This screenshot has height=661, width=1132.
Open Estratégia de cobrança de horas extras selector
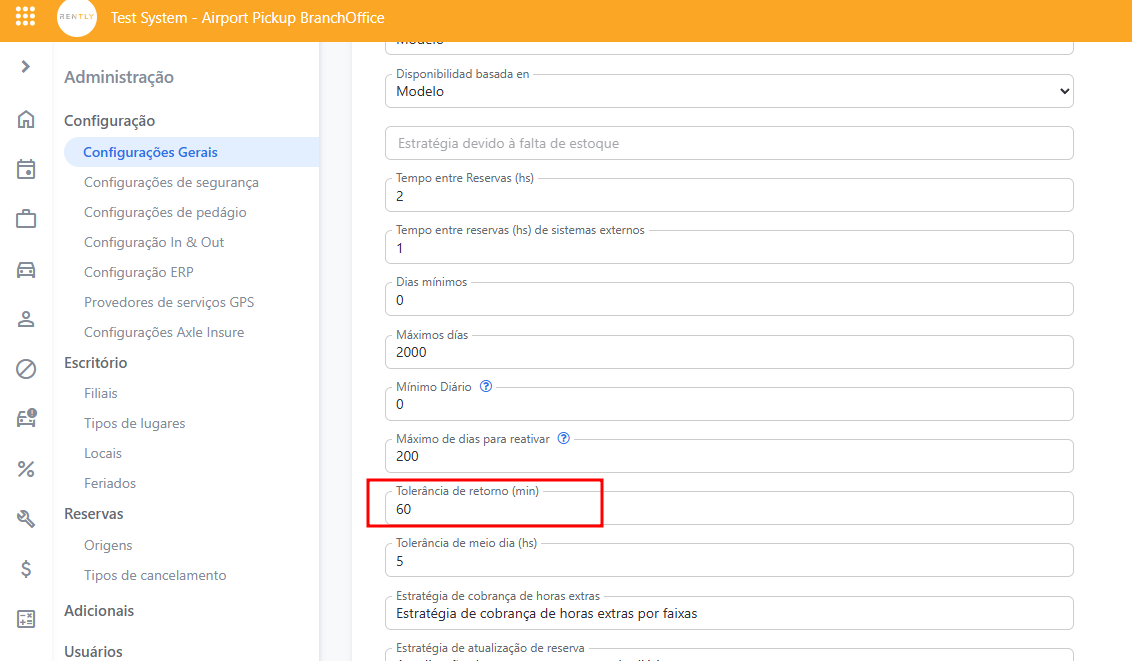pyautogui.click(x=728, y=613)
